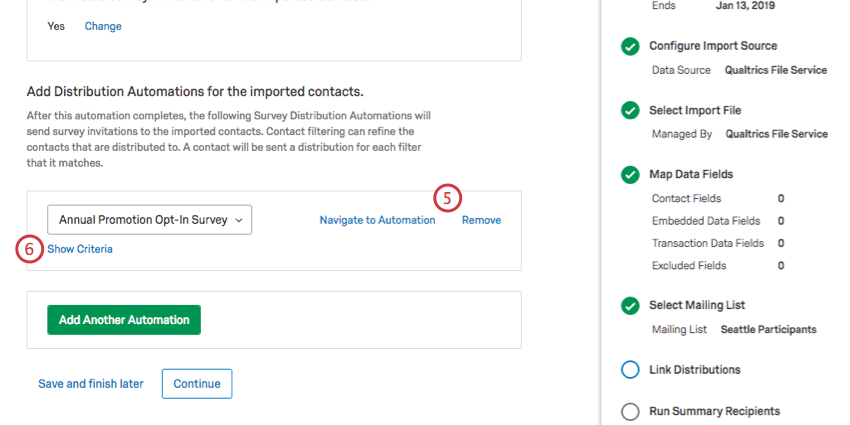Open the Run Summary Recipients step
This screenshot has width=850, height=425.
click(x=714, y=411)
